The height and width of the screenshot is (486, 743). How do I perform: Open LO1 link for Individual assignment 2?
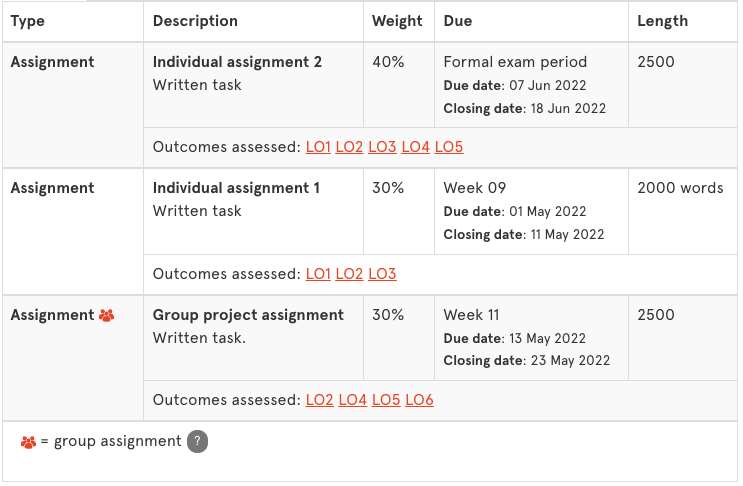click(x=318, y=147)
